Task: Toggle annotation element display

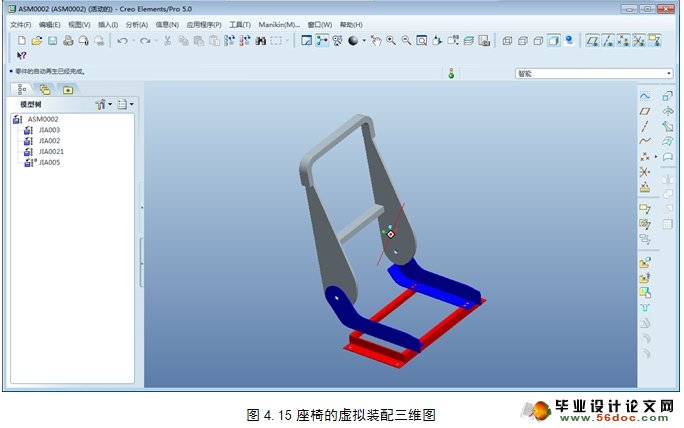Action: (654, 41)
